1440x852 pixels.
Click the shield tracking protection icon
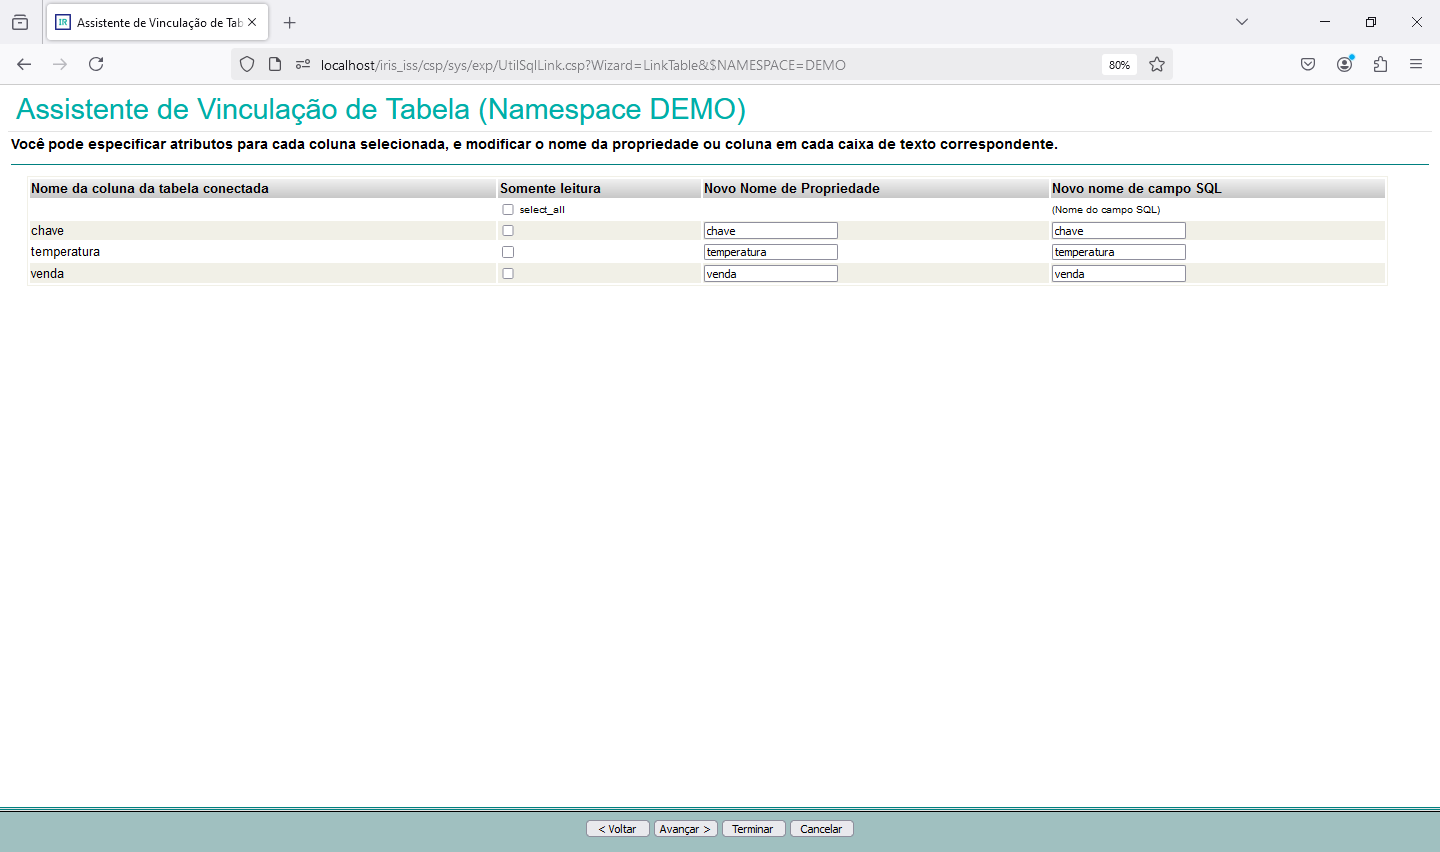pos(247,64)
